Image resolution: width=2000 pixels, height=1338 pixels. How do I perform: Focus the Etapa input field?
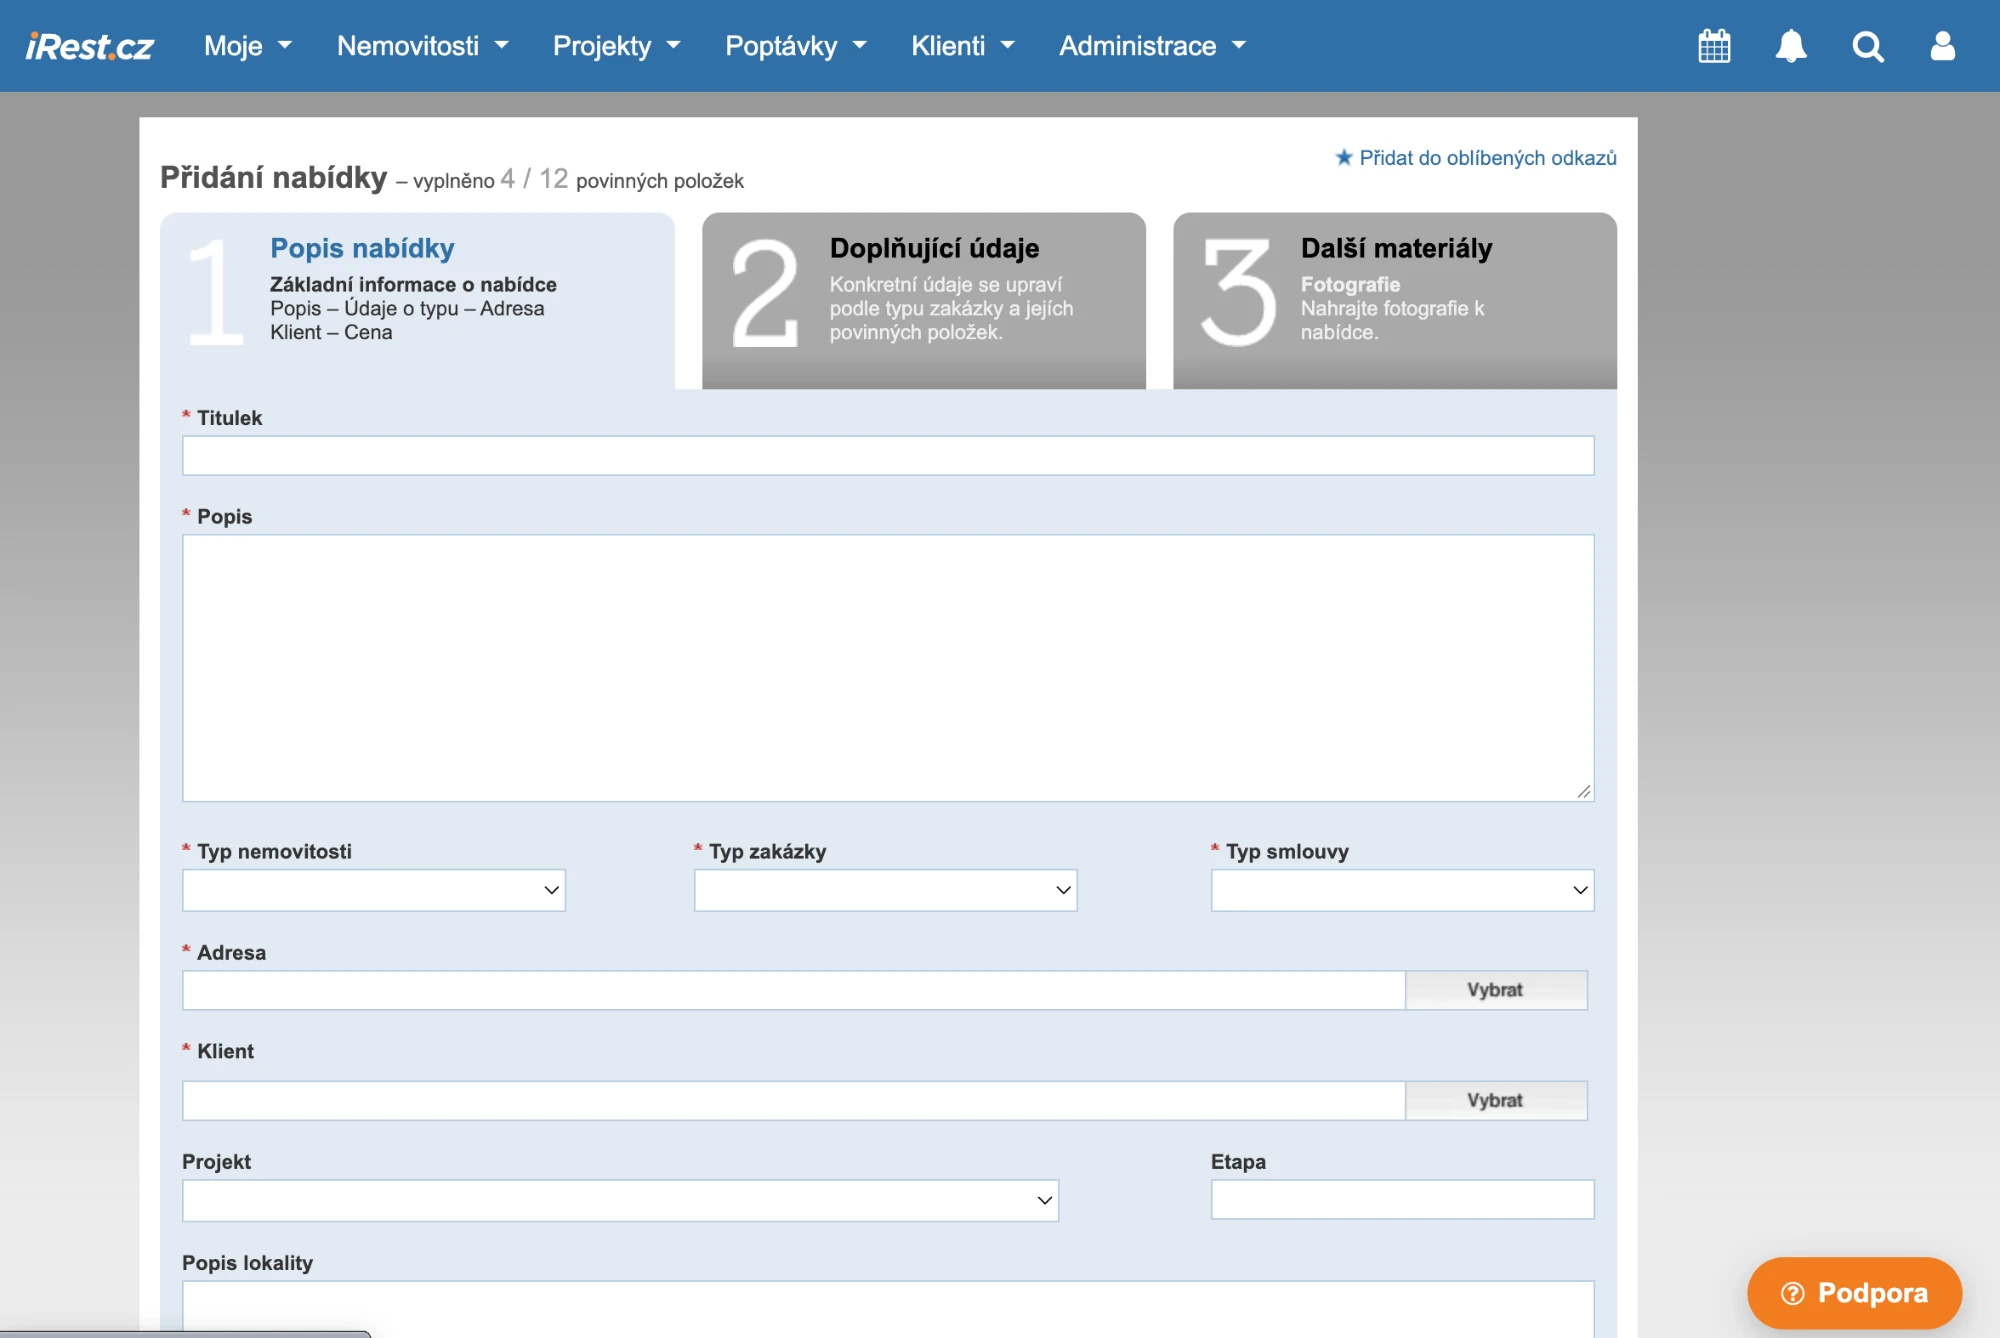(x=1403, y=1199)
